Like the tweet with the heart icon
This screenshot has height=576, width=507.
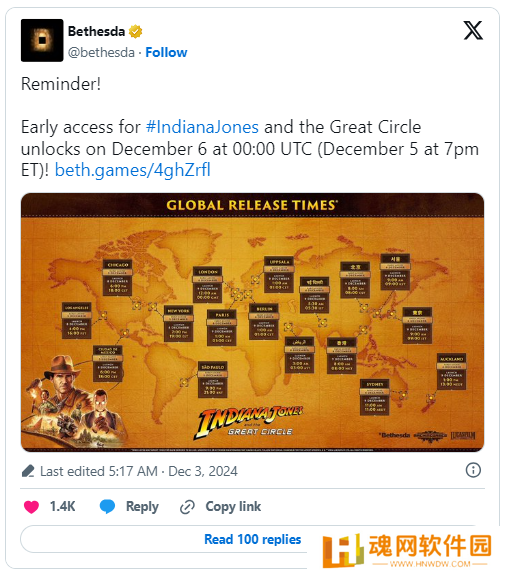(31, 507)
